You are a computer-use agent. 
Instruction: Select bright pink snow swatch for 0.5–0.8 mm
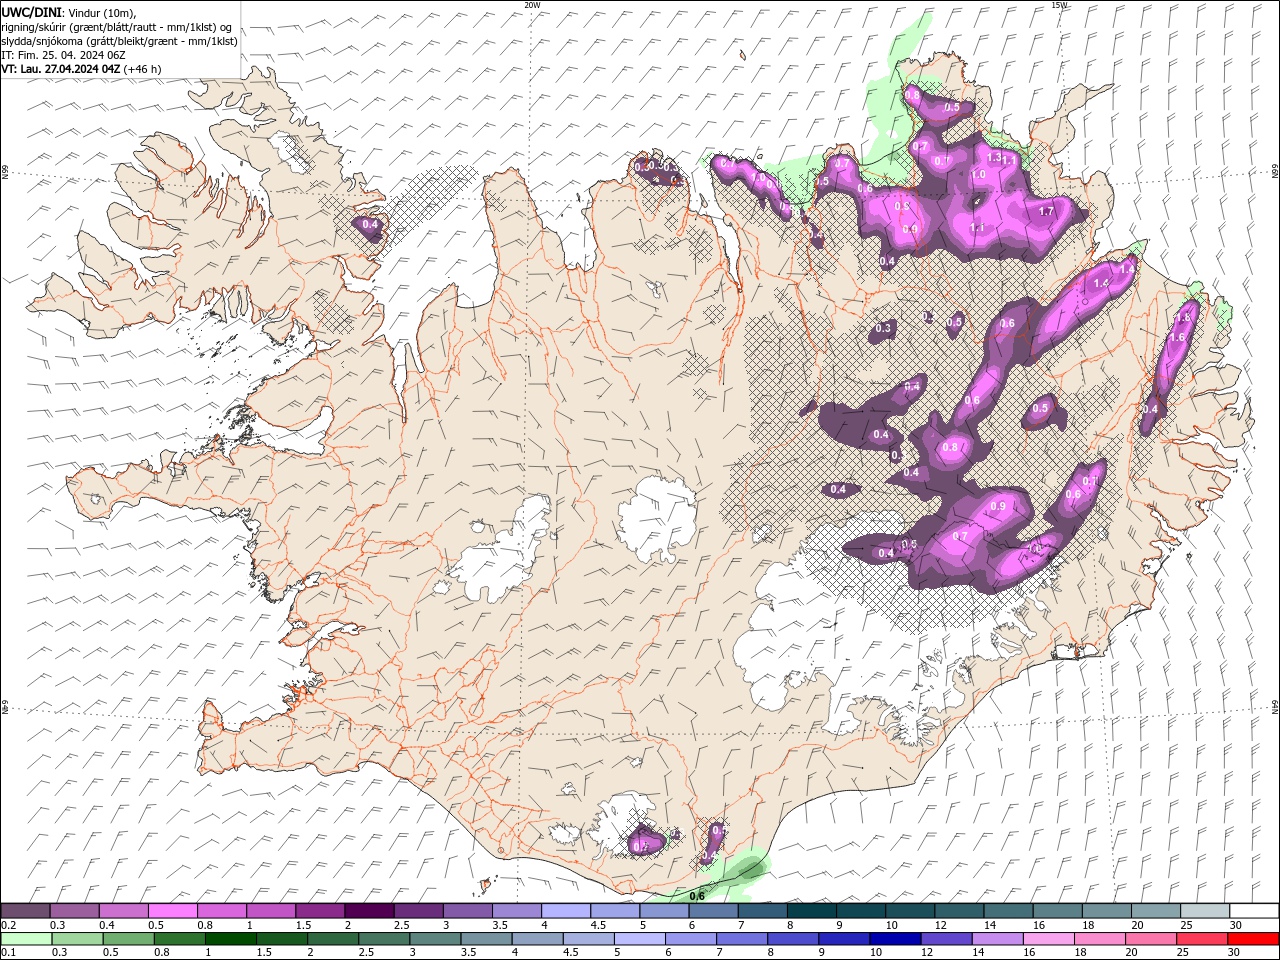(x=172, y=911)
